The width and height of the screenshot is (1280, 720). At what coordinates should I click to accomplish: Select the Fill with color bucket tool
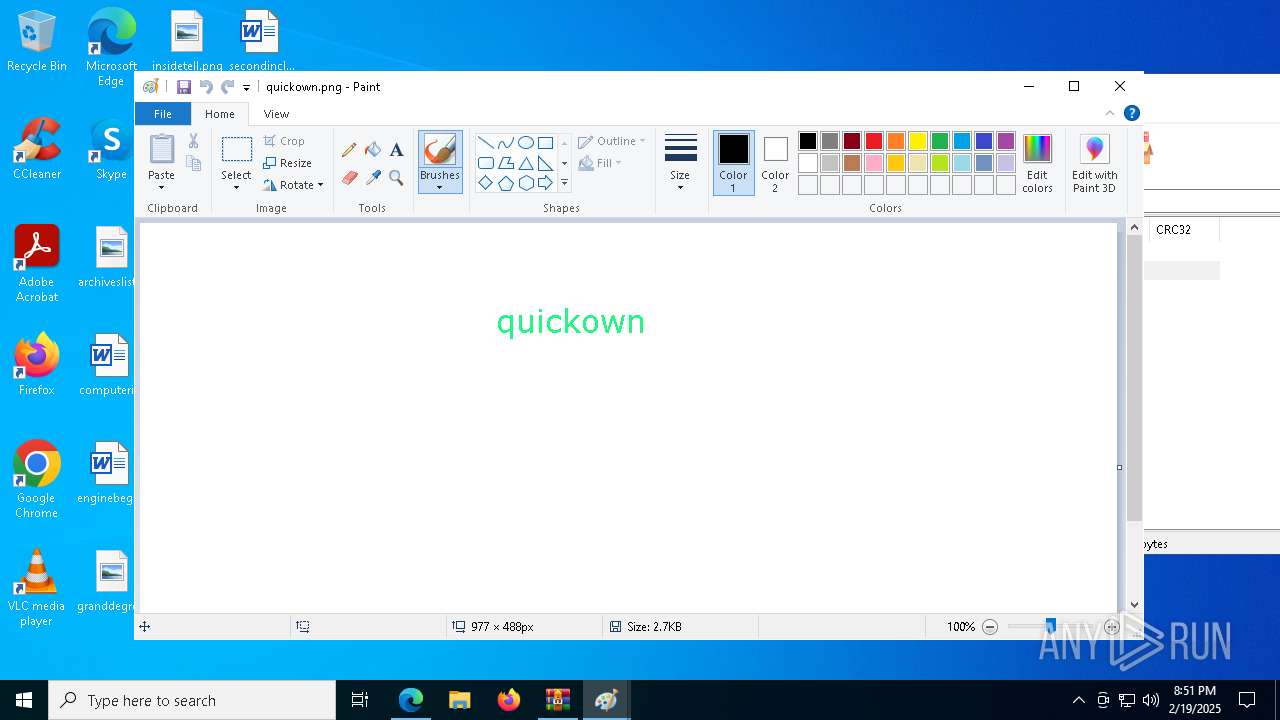(x=373, y=150)
